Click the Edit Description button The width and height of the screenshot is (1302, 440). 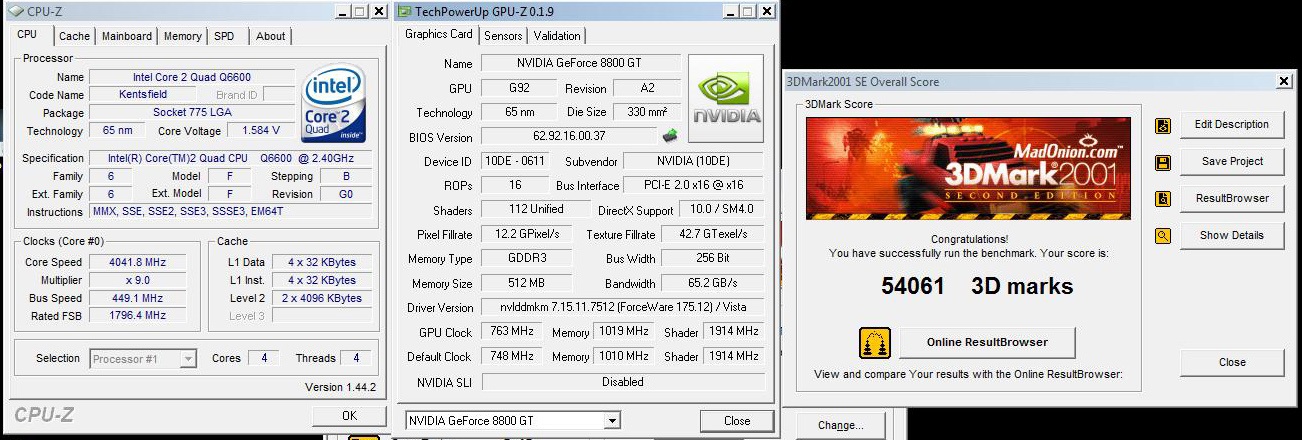point(1232,125)
